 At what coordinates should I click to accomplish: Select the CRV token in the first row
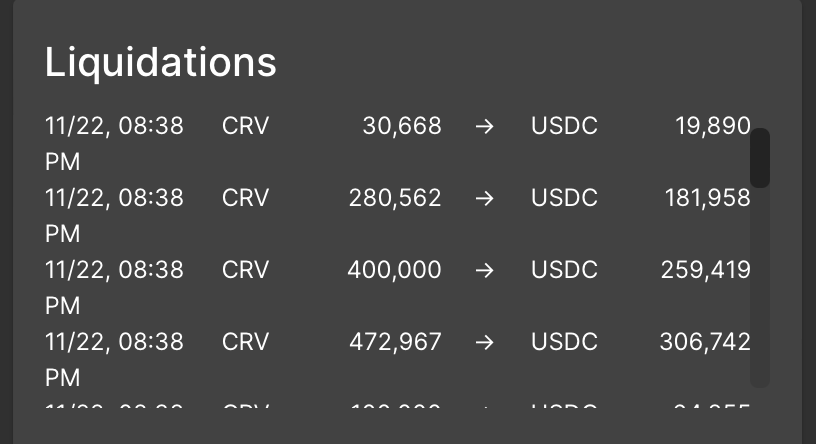[x=245, y=126]
